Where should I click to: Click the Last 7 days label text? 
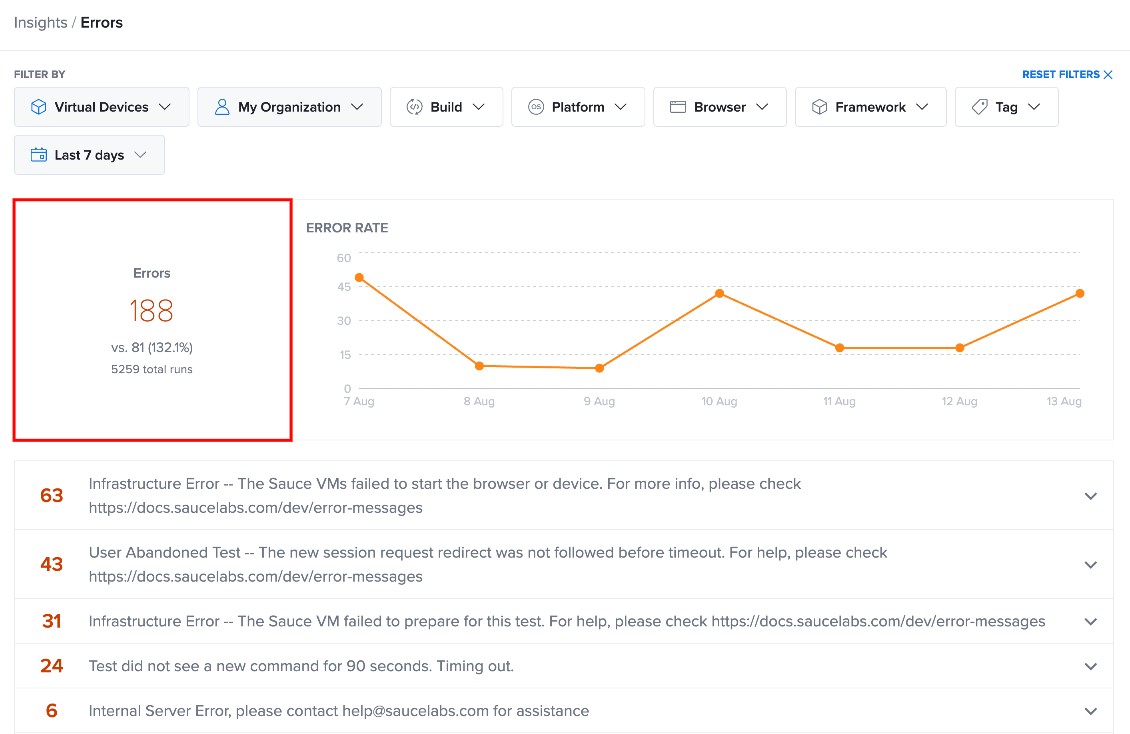[89, 155]
